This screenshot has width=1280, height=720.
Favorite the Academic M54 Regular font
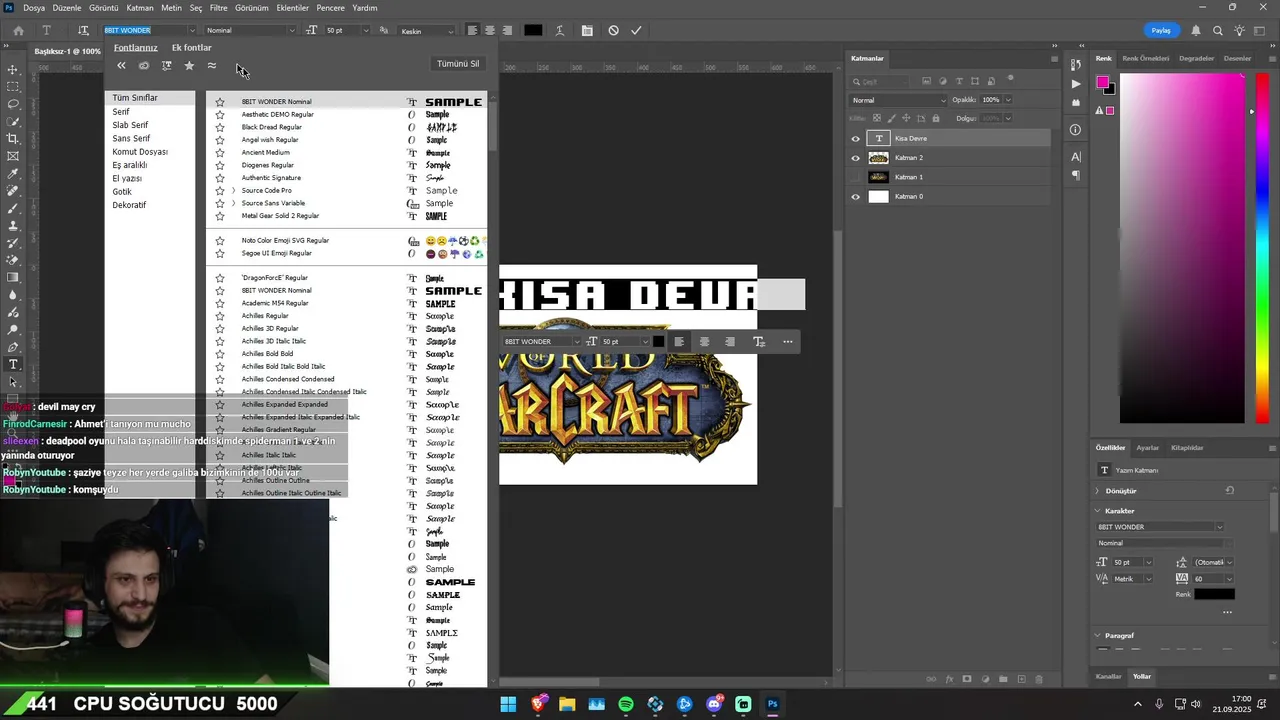point(220,303)
